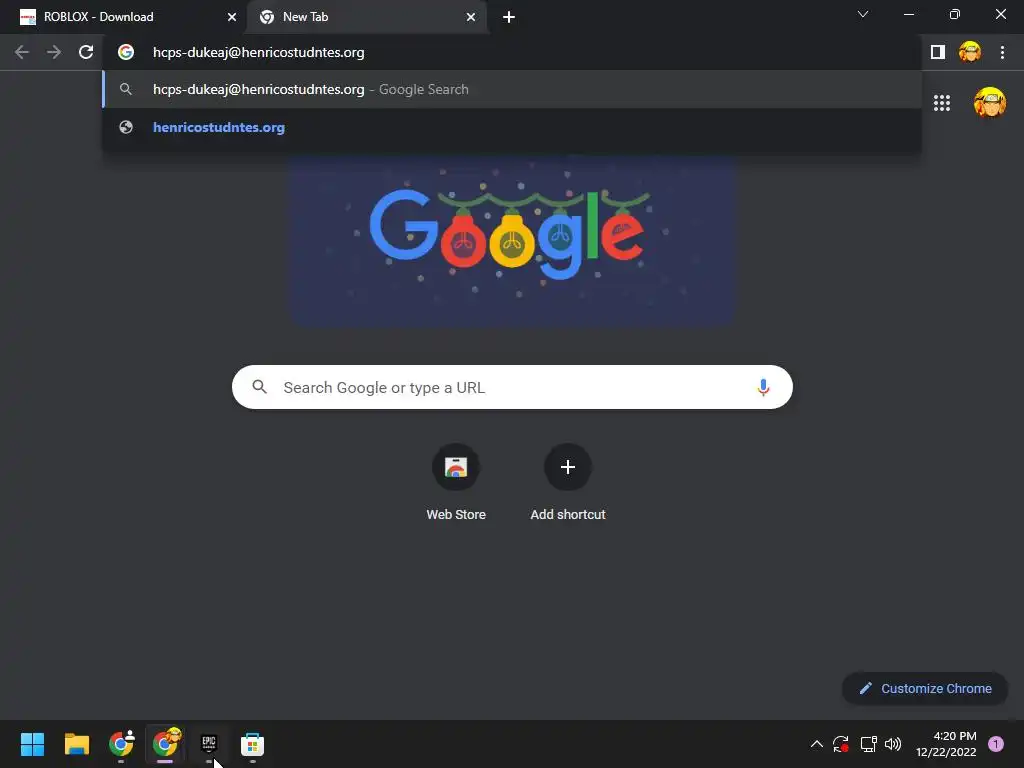Screen dimensions: 1024x768
Task: Open the notification badge in taskbar corner
Action: 996,744
